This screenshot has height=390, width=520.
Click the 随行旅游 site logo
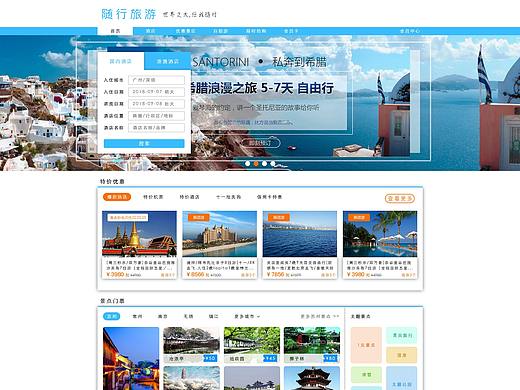point(129,14)
